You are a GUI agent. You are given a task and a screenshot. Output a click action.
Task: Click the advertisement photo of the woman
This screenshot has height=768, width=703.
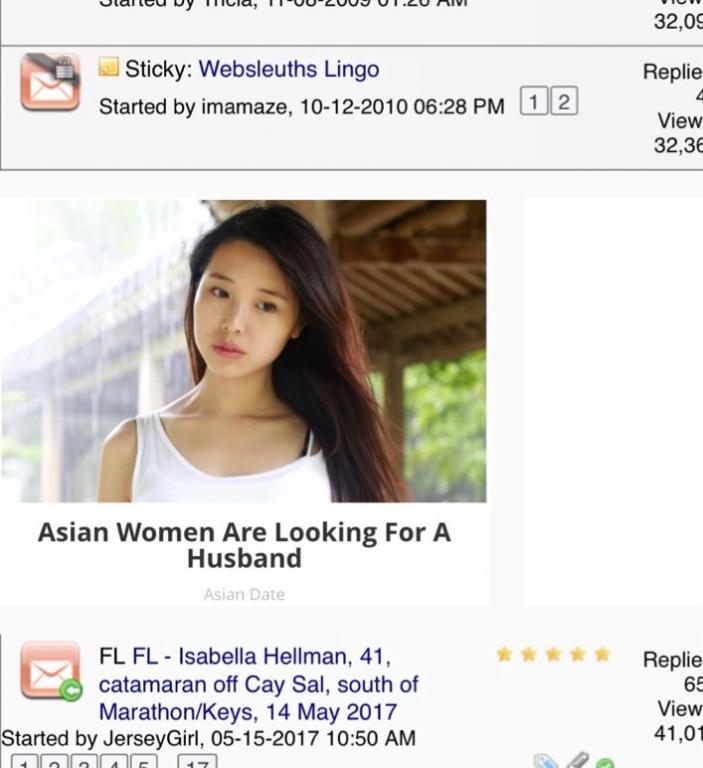click(243, 351)
